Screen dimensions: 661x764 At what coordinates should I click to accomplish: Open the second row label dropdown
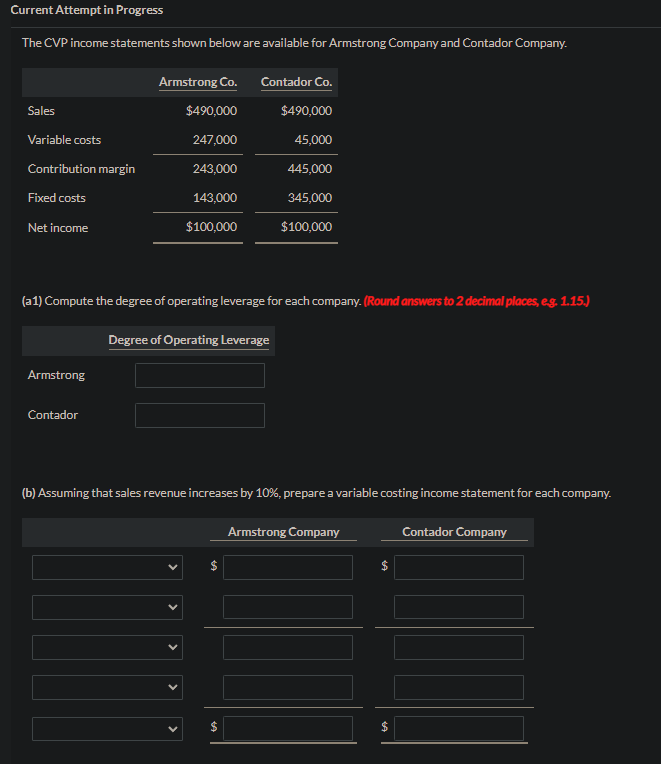pos(107,607)
